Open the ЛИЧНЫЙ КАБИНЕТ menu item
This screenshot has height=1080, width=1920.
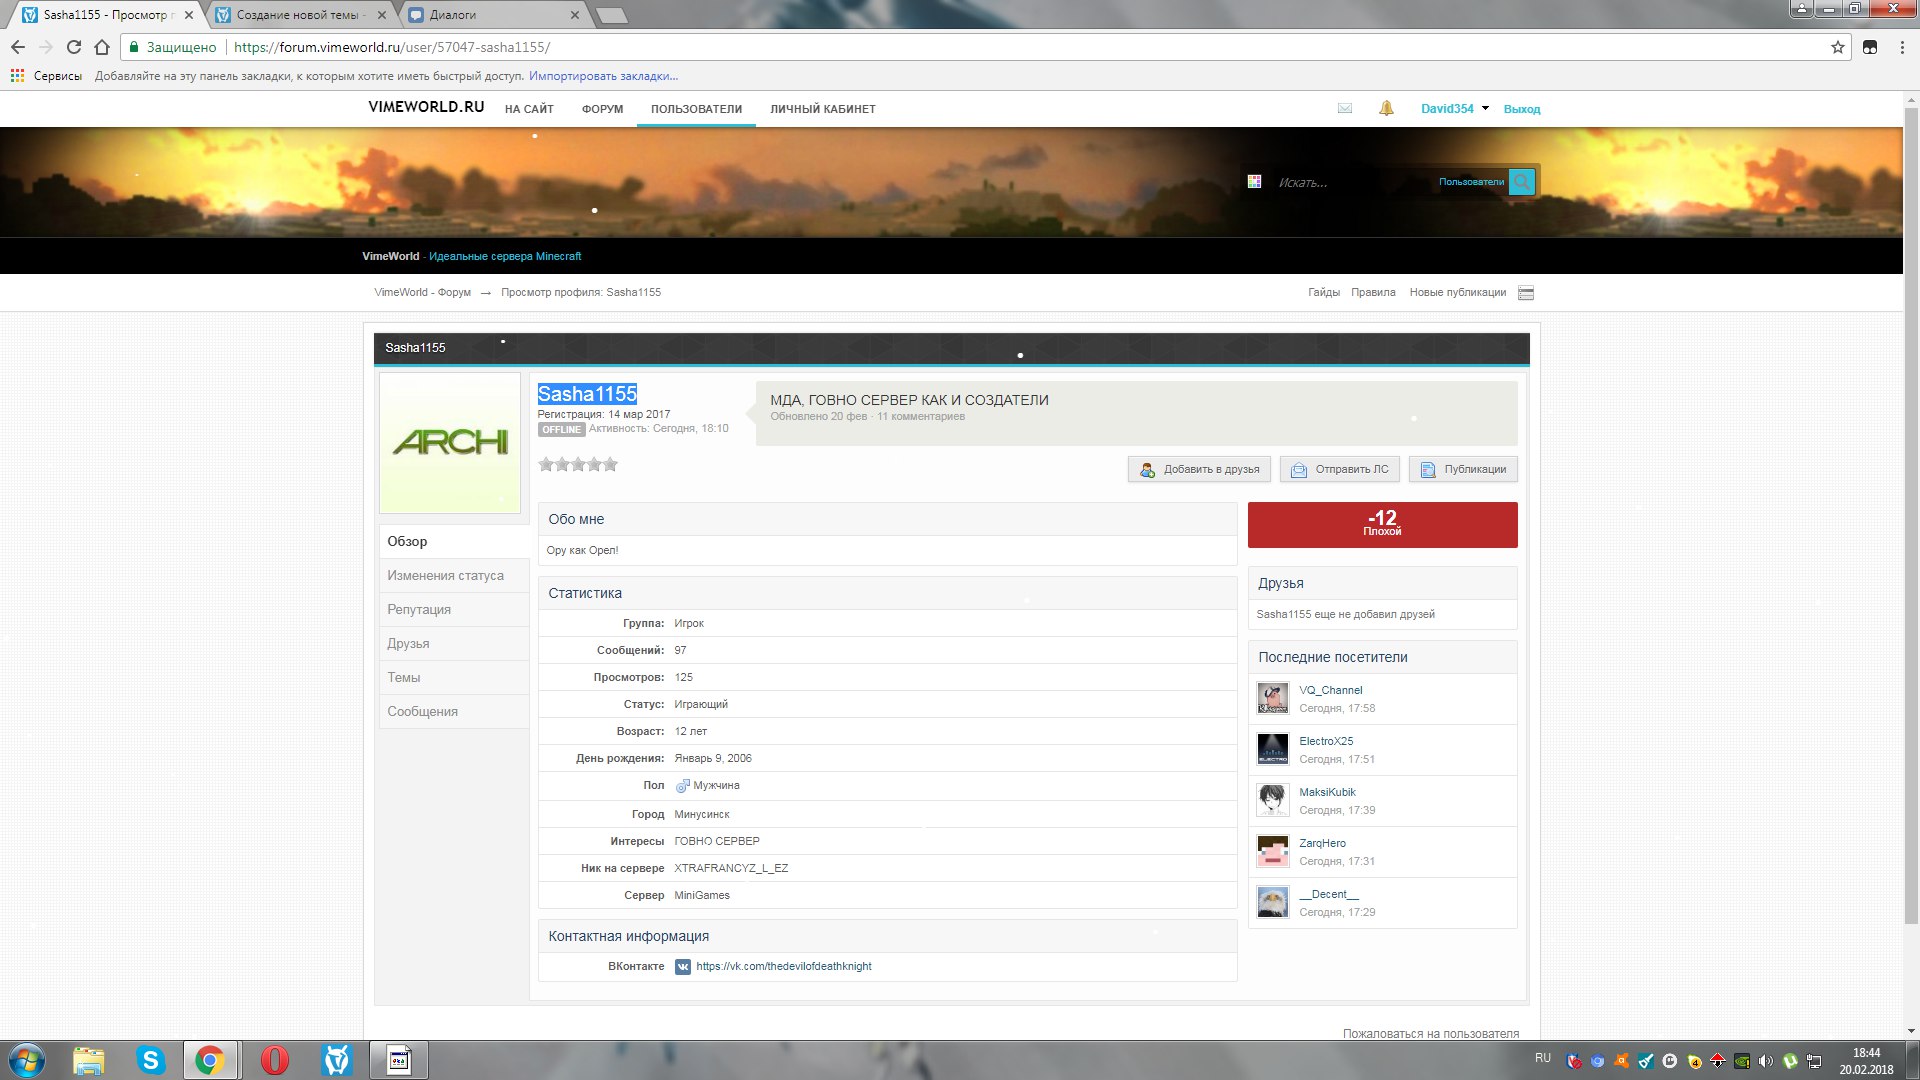point(822,109)
